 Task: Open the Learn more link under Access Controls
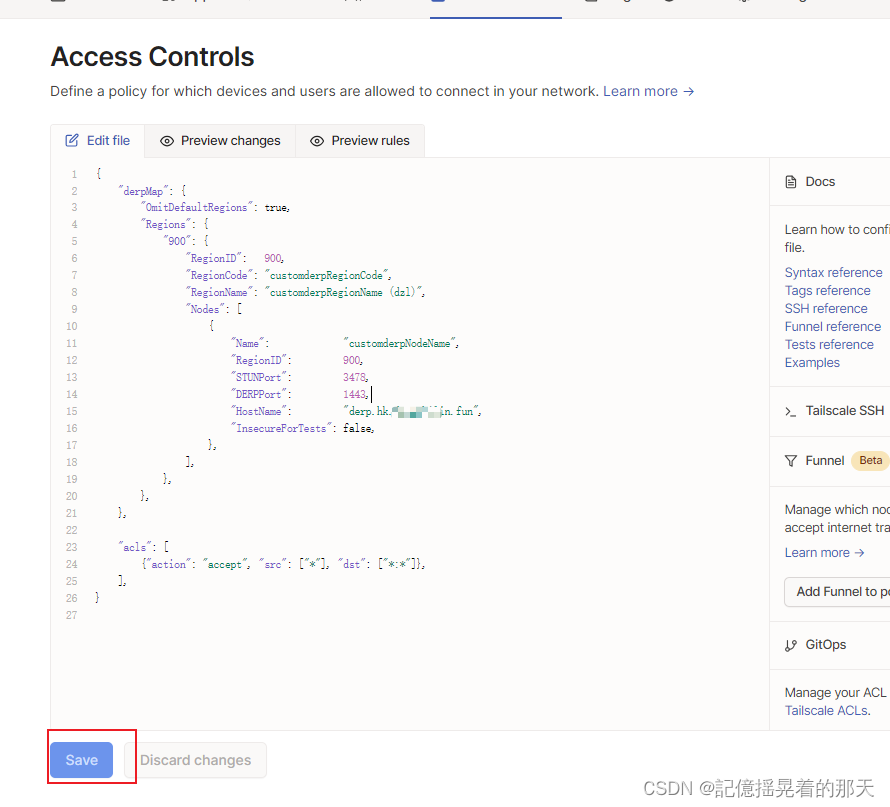tap(648, 91)
